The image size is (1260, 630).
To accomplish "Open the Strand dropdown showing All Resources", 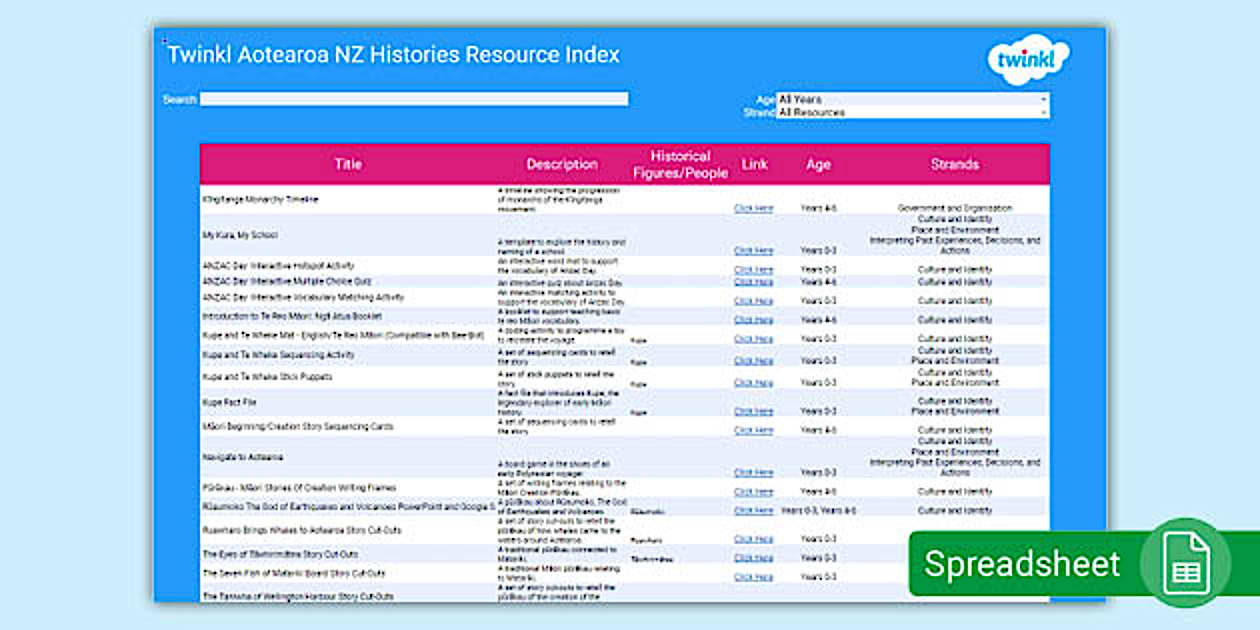I will pyautogui.click(x=910, y=112).
